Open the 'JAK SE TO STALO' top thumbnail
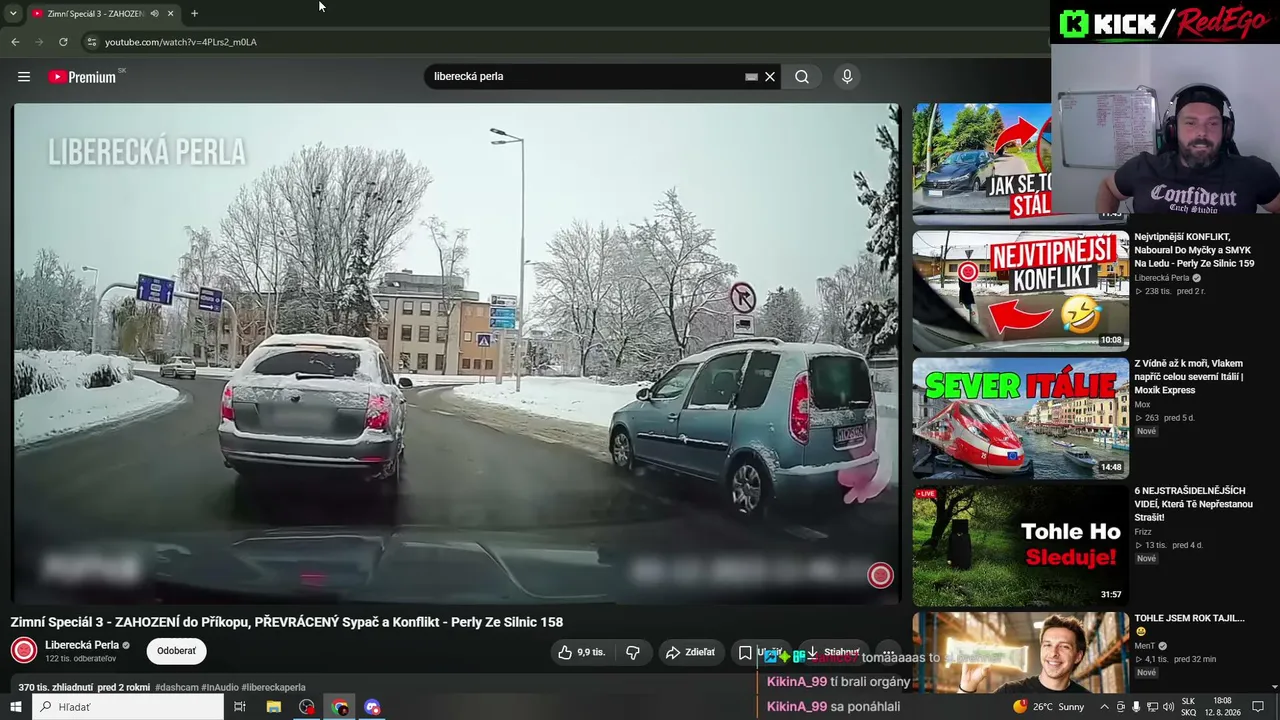This screenshot has width=1280, height=720. (982, 162)
